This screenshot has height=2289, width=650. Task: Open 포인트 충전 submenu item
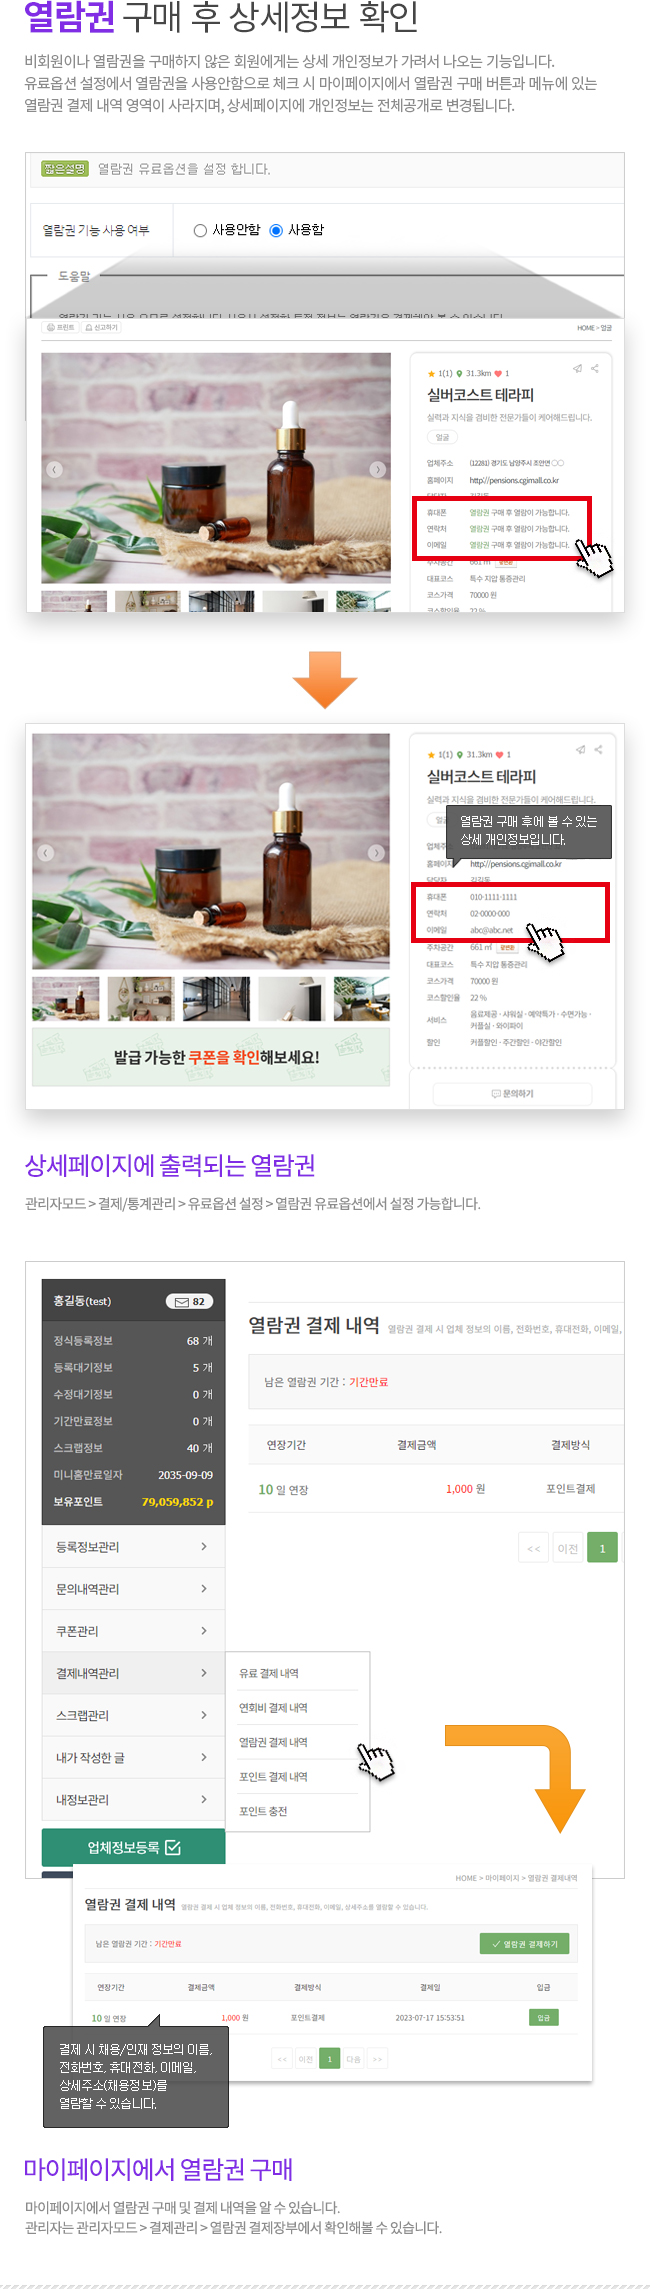[263, 1811]
